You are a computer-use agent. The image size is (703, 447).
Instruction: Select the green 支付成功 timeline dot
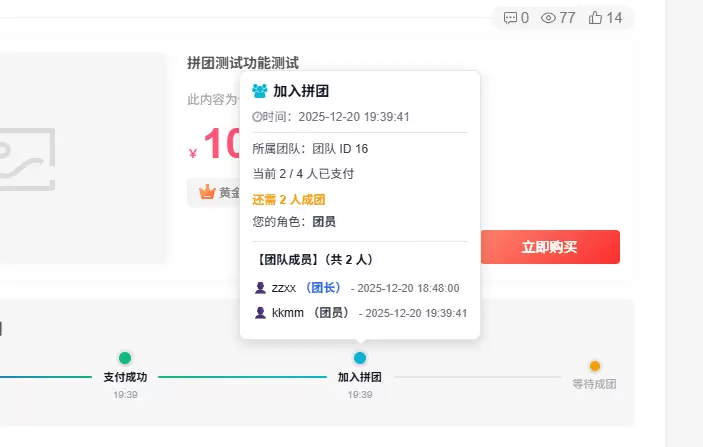(x=125, y=358)
